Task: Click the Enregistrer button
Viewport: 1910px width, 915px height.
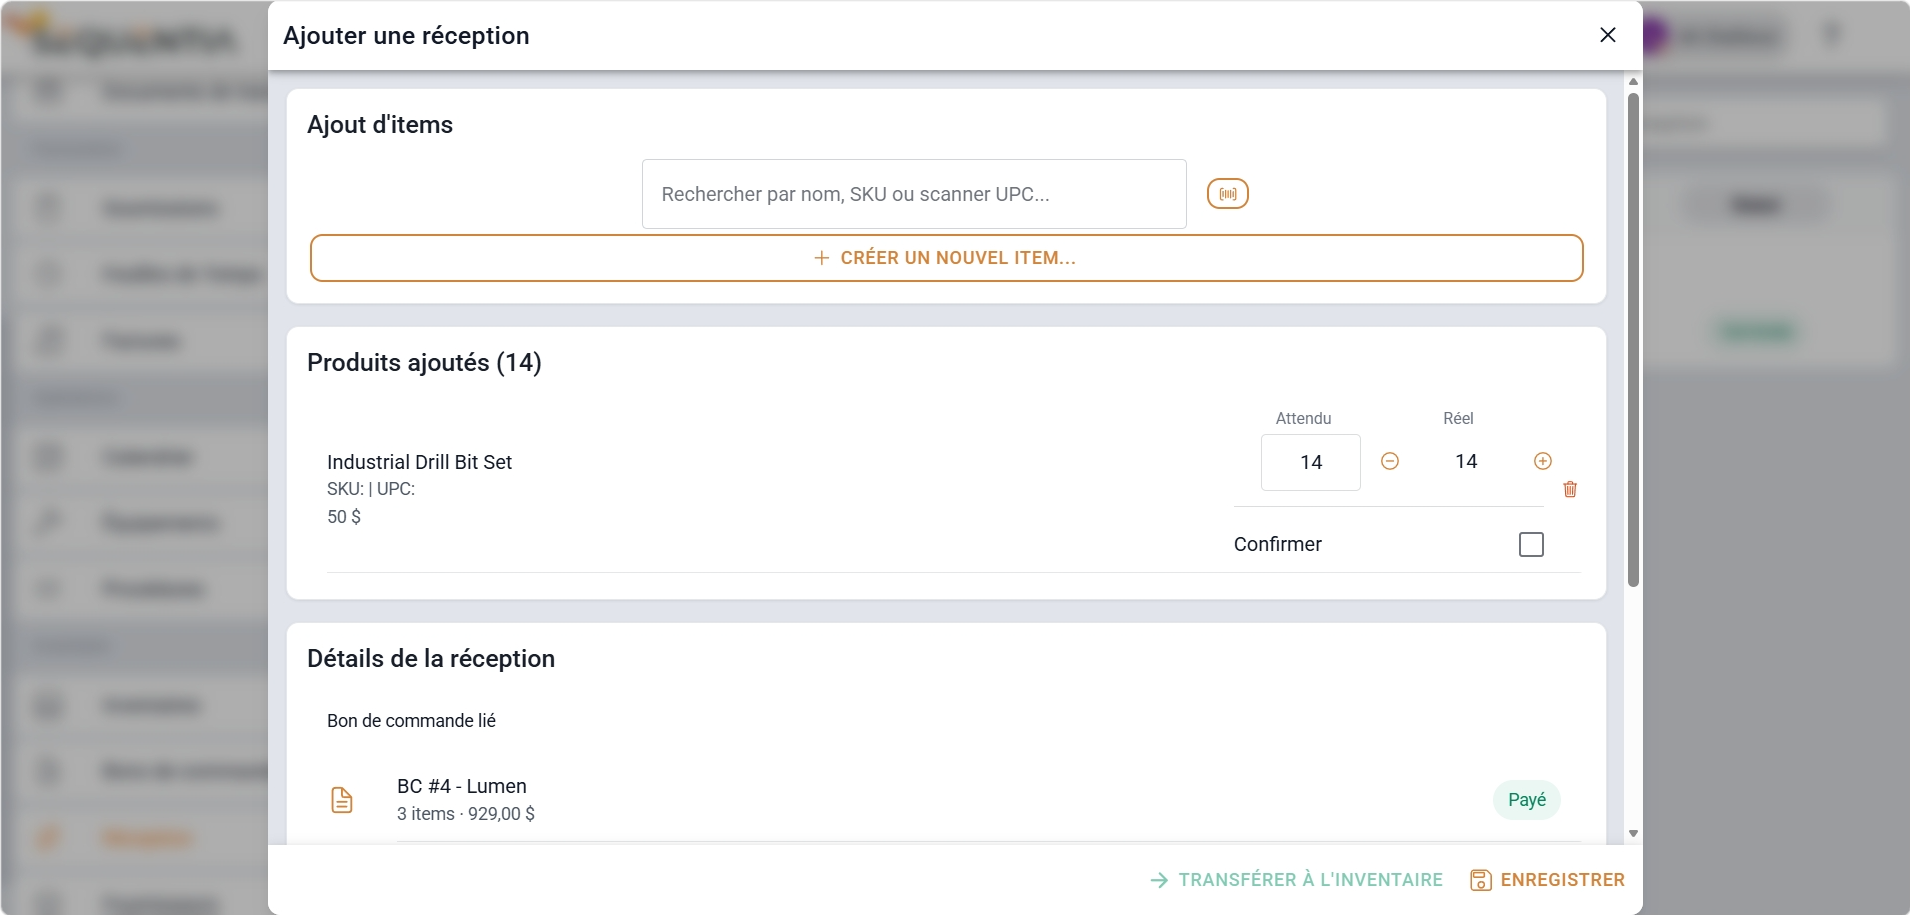Action: tap(1547, 880)
